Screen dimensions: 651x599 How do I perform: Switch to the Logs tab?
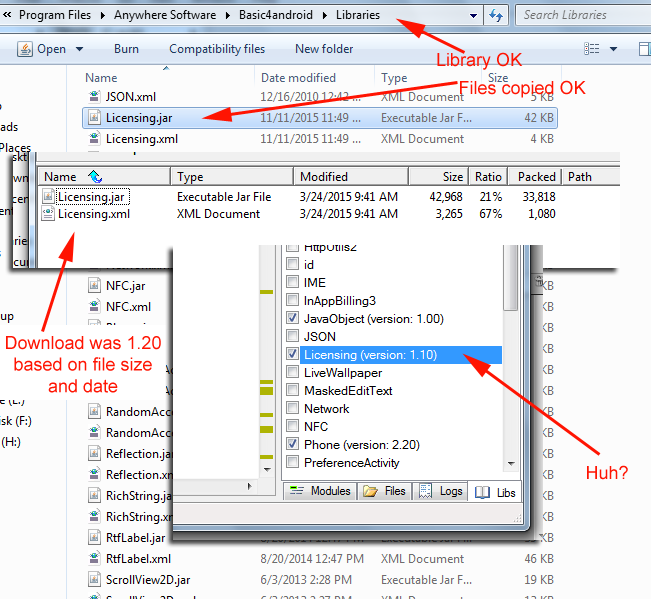(441, 491)
